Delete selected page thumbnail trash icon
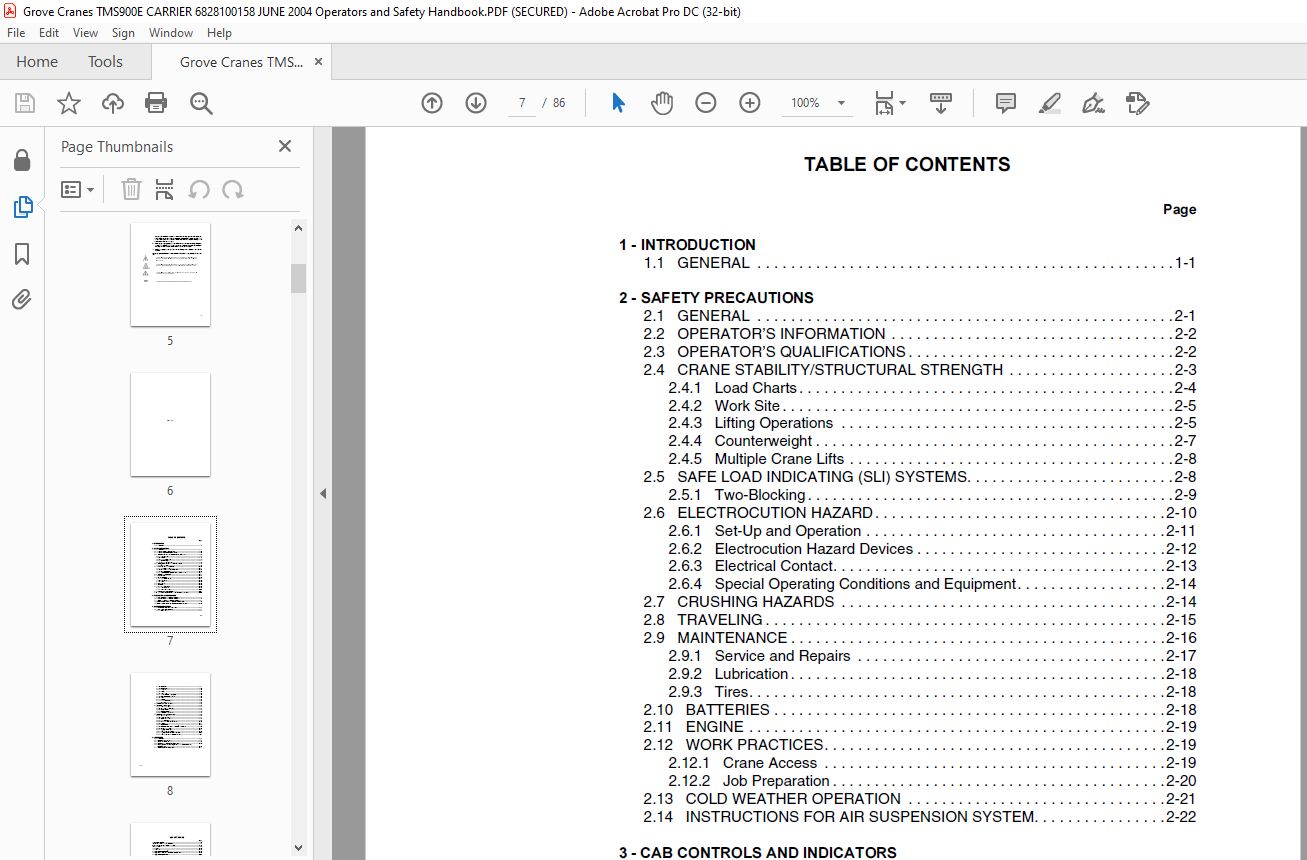This screenshot has width=1307, height=860. tap(132, 189)
